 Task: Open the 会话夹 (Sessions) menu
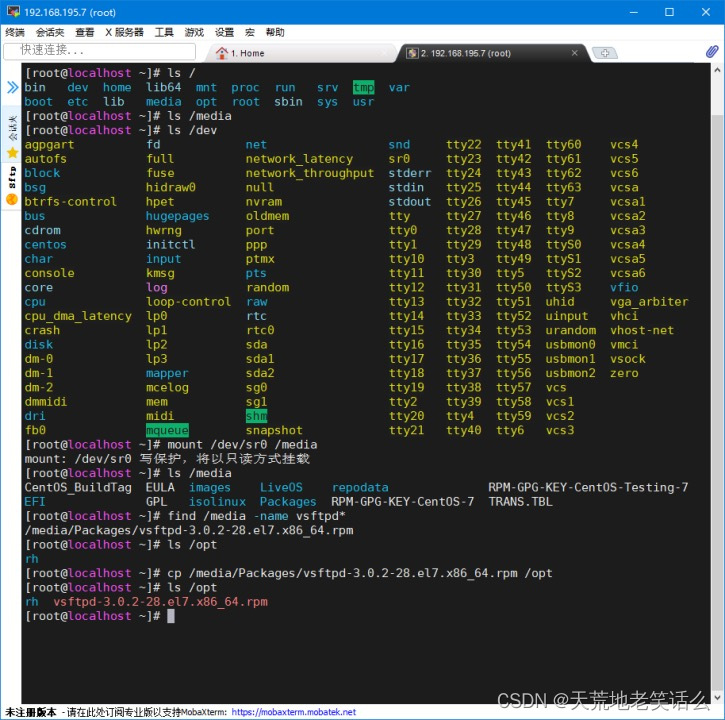click(50, 32)
